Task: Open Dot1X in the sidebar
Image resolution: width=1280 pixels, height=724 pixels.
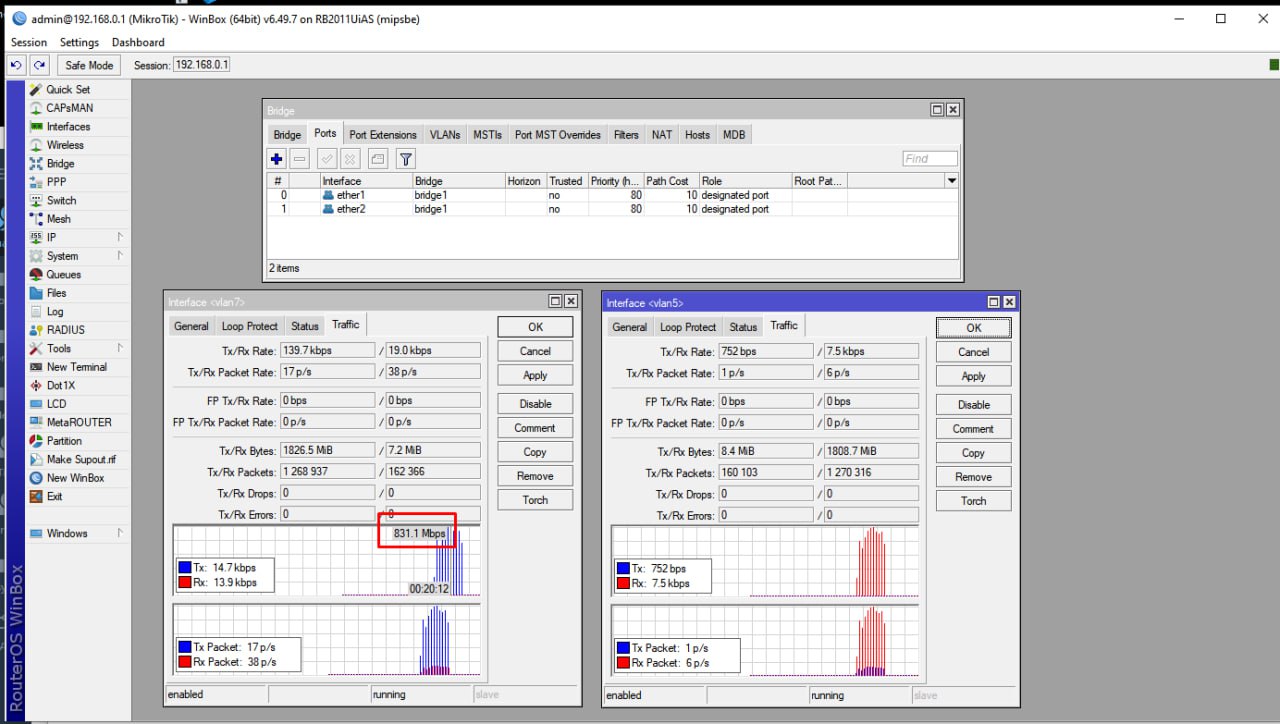Action: coord(60,386)
